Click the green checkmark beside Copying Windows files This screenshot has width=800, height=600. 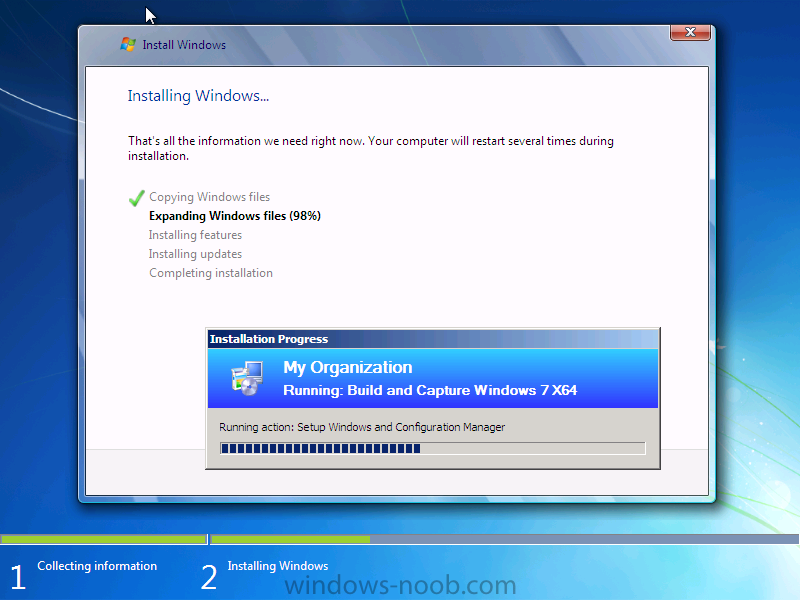pos(136,198)
